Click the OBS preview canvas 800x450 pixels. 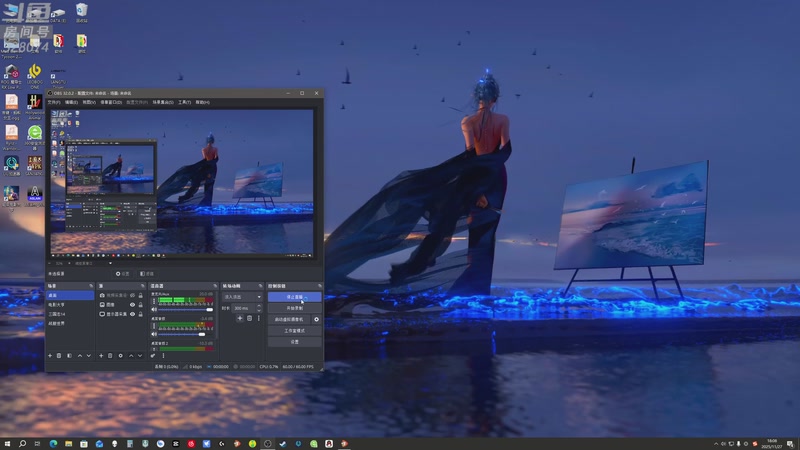point(182,181)
